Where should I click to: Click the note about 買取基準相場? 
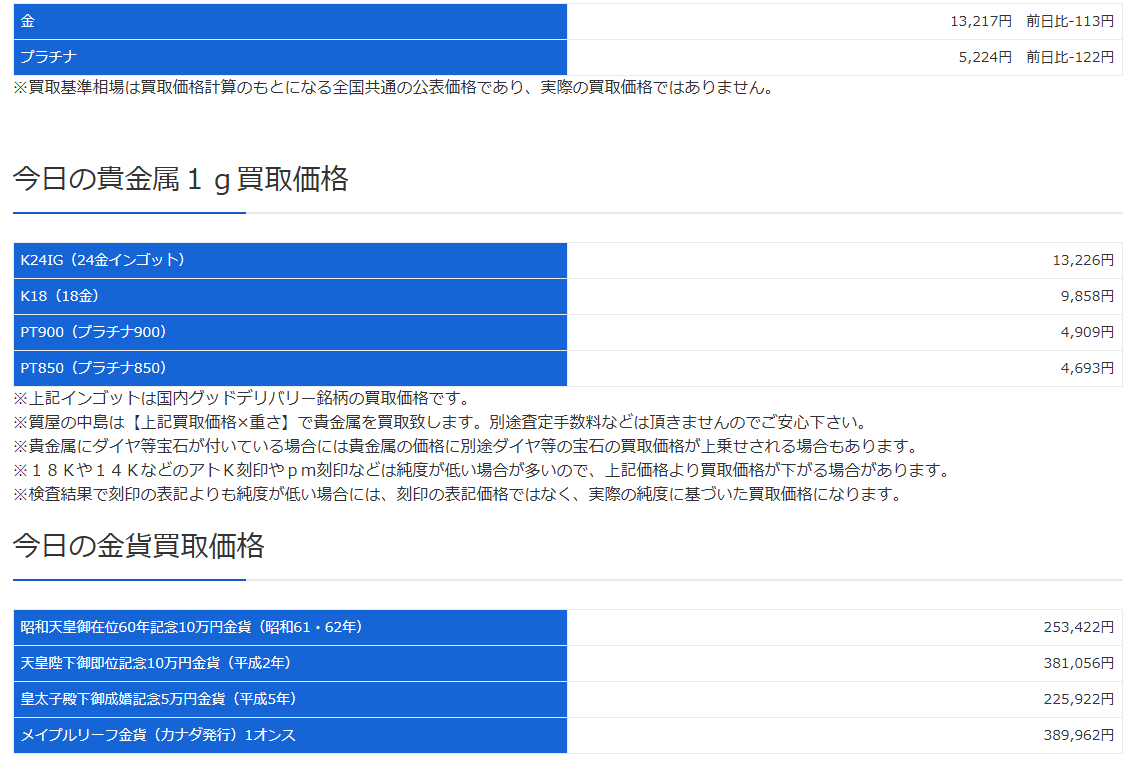[394, 88]
